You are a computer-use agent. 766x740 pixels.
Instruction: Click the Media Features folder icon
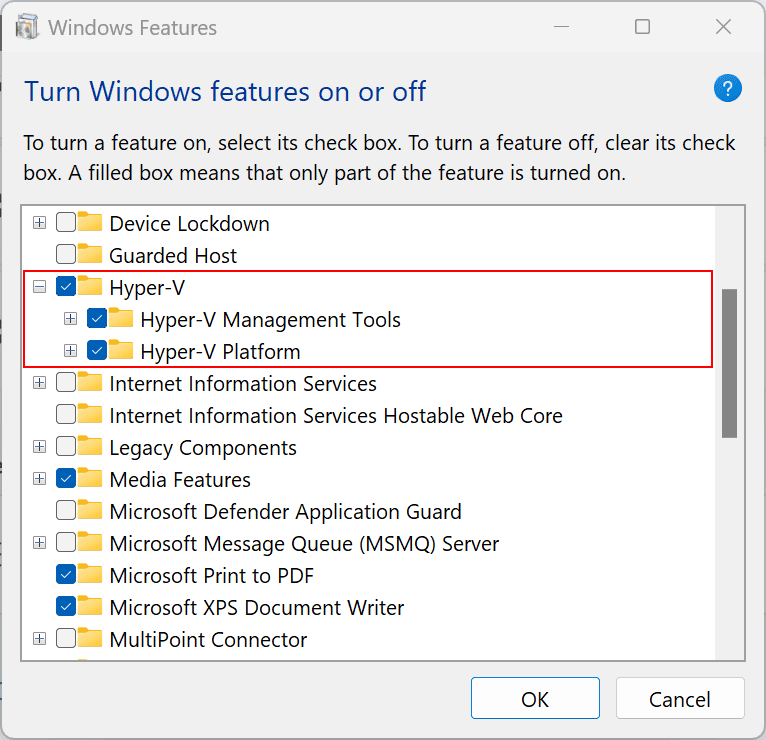pyautogui.click(x=91, y=479)
